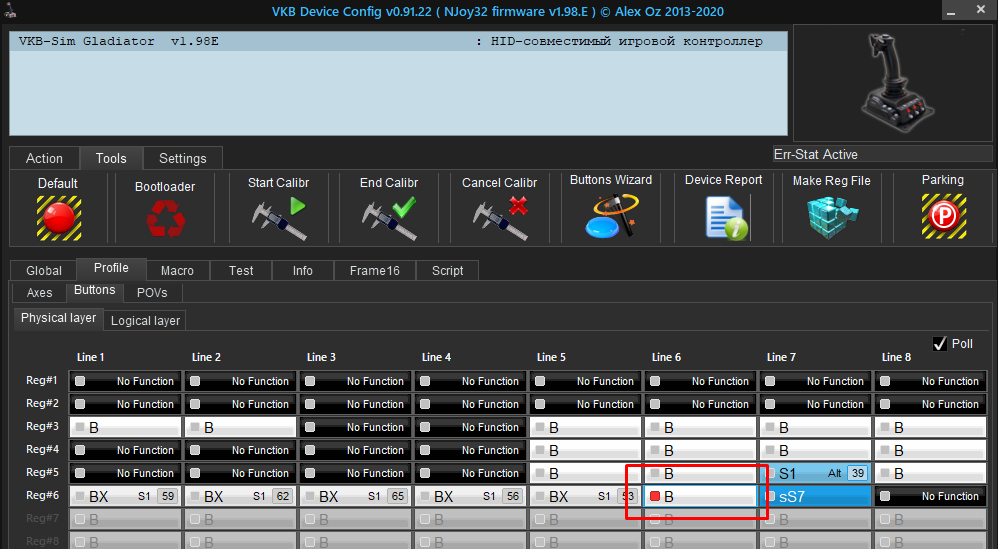Activate the Parking icon

click(x=944, y=216)
